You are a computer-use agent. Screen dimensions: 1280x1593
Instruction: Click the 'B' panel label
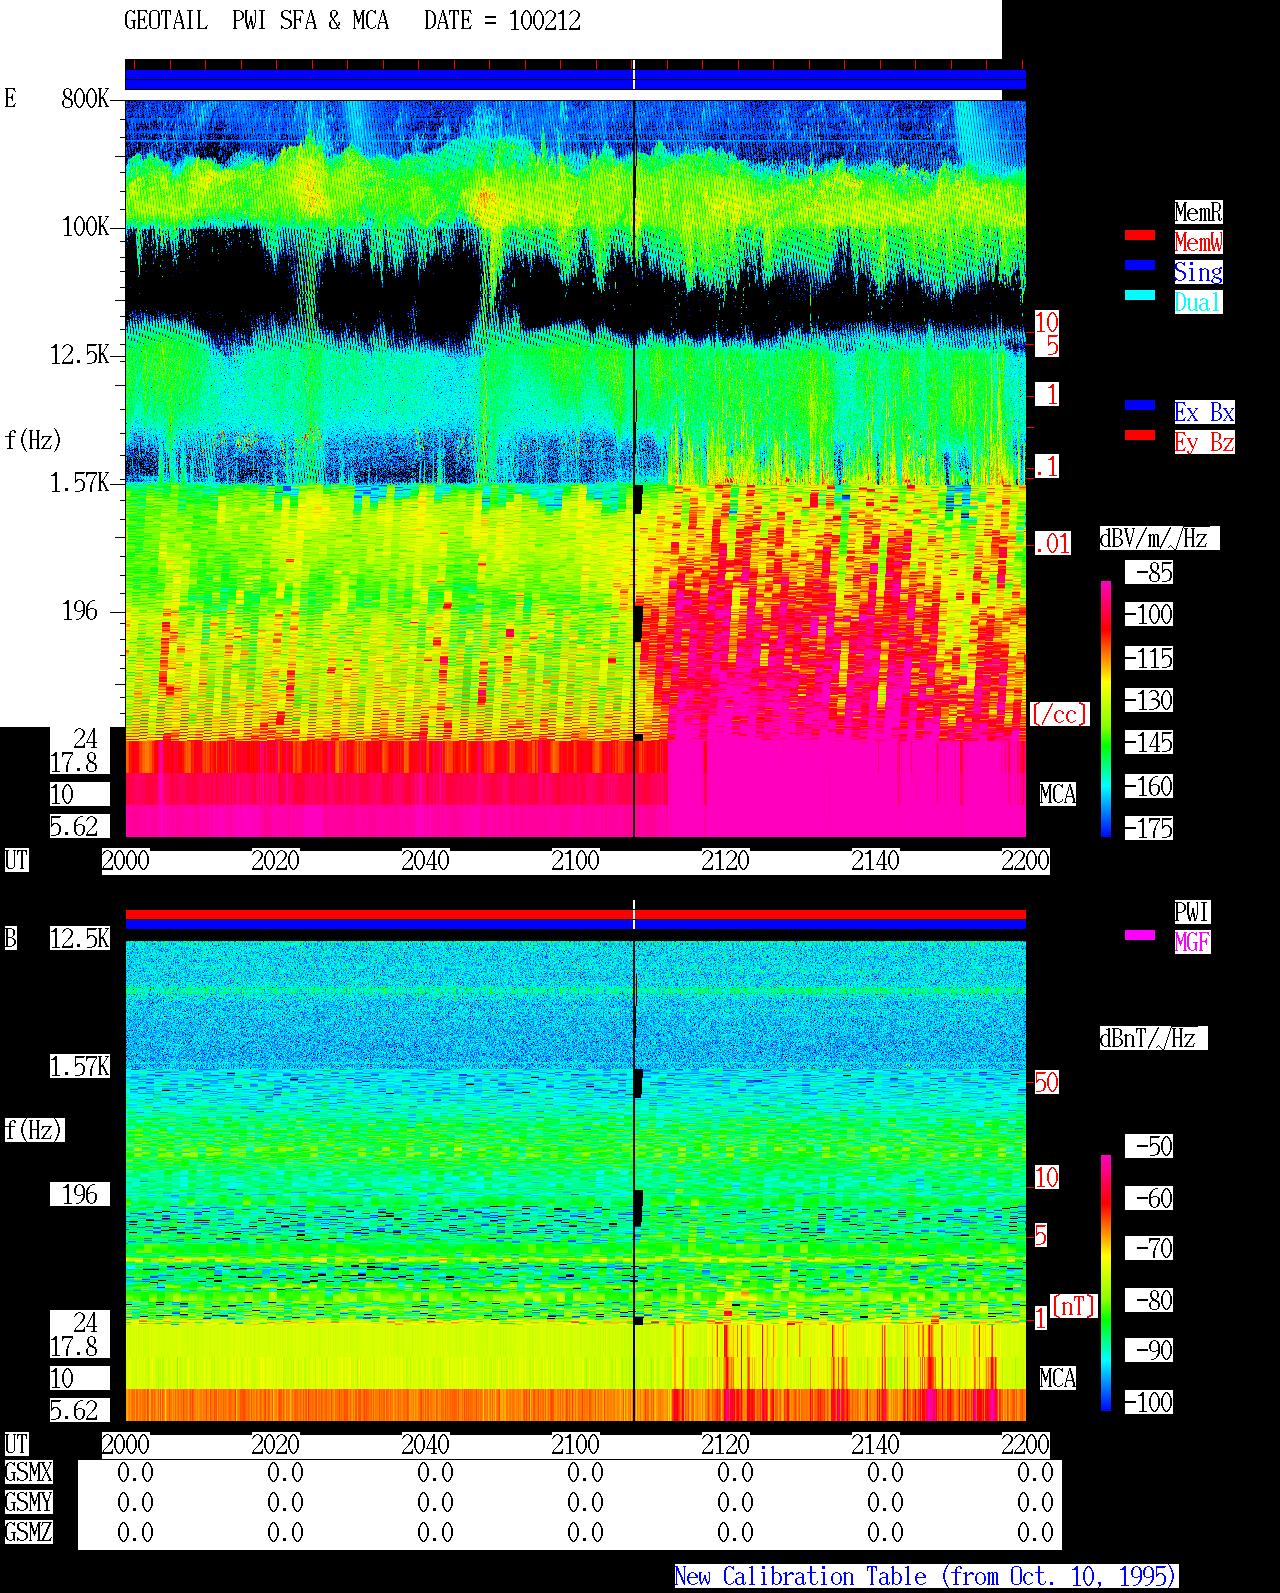(x=10, y=938)
